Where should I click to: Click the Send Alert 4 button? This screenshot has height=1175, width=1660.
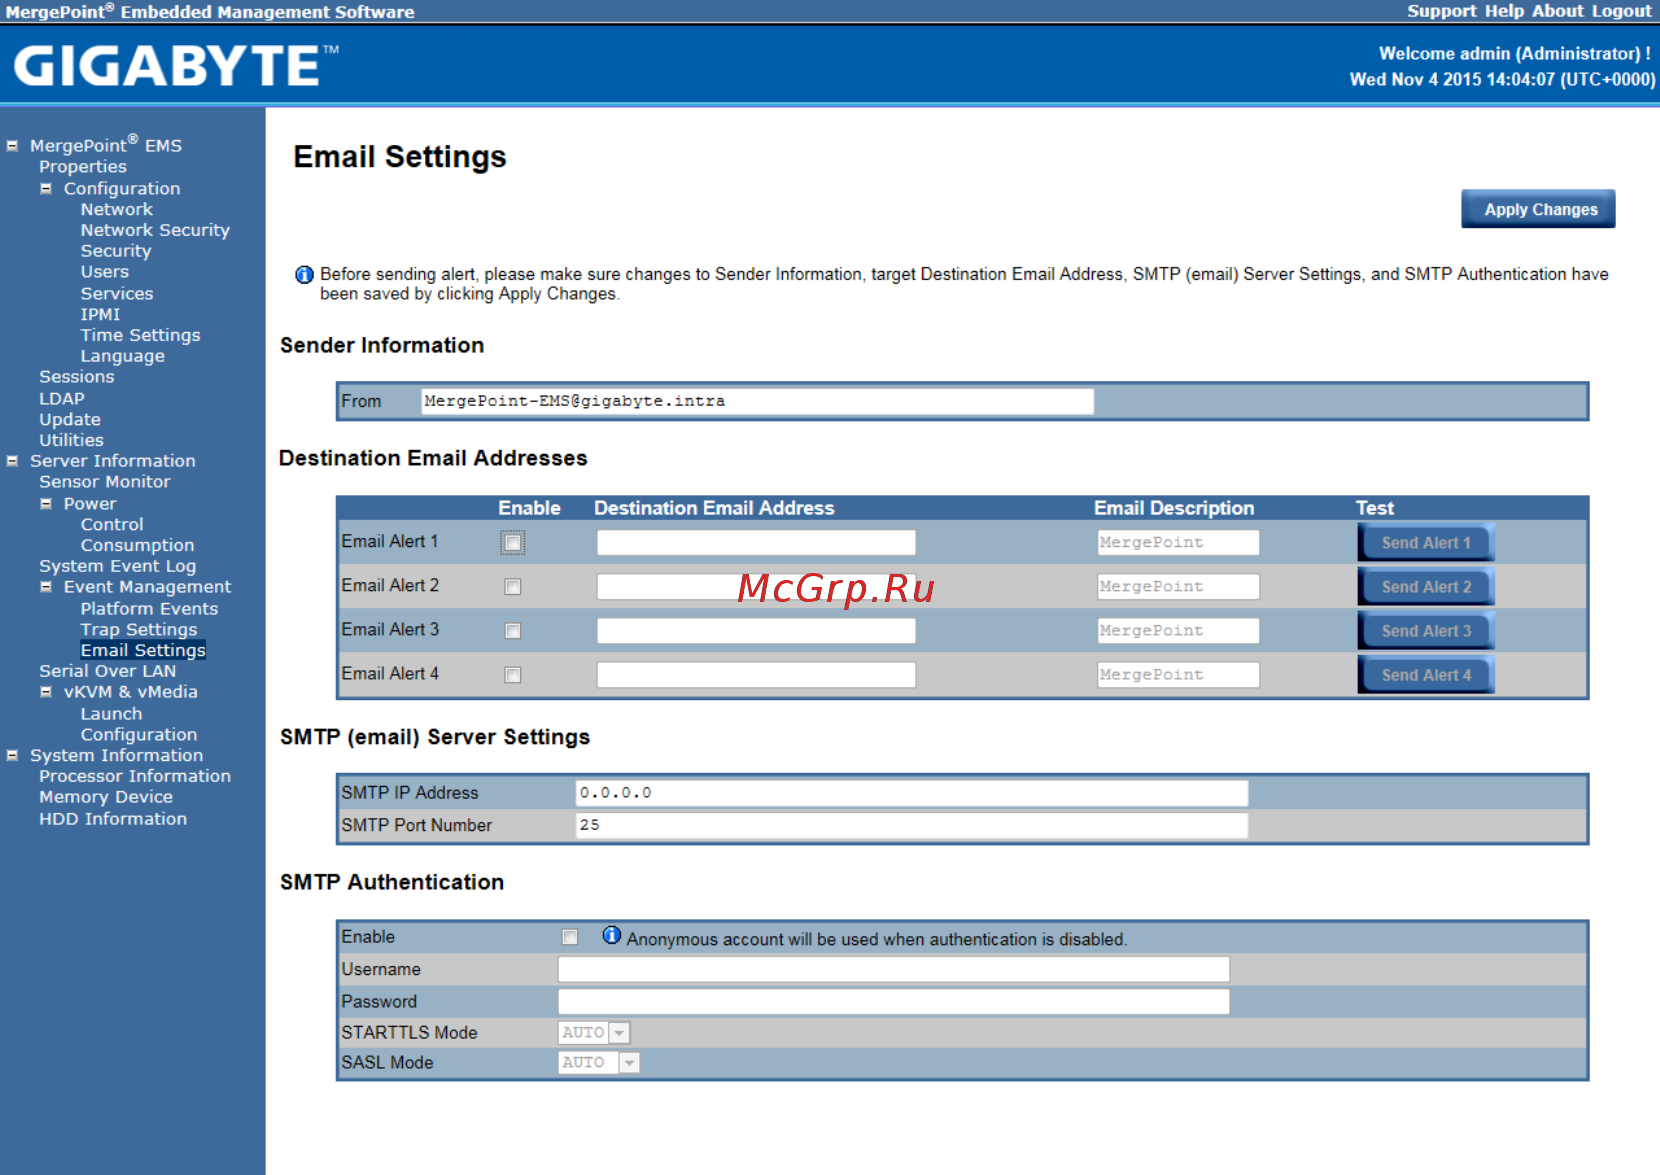pos(1426,675)
